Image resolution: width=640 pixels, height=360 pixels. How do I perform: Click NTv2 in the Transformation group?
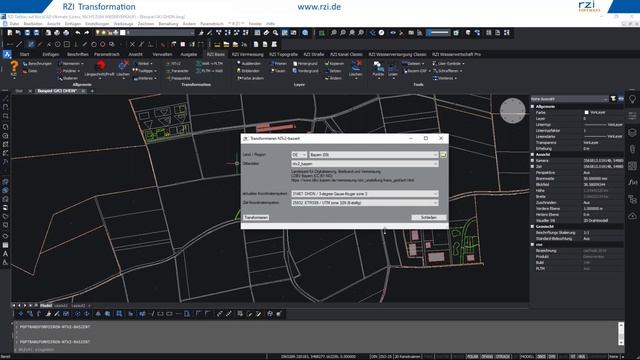(173, 64)
